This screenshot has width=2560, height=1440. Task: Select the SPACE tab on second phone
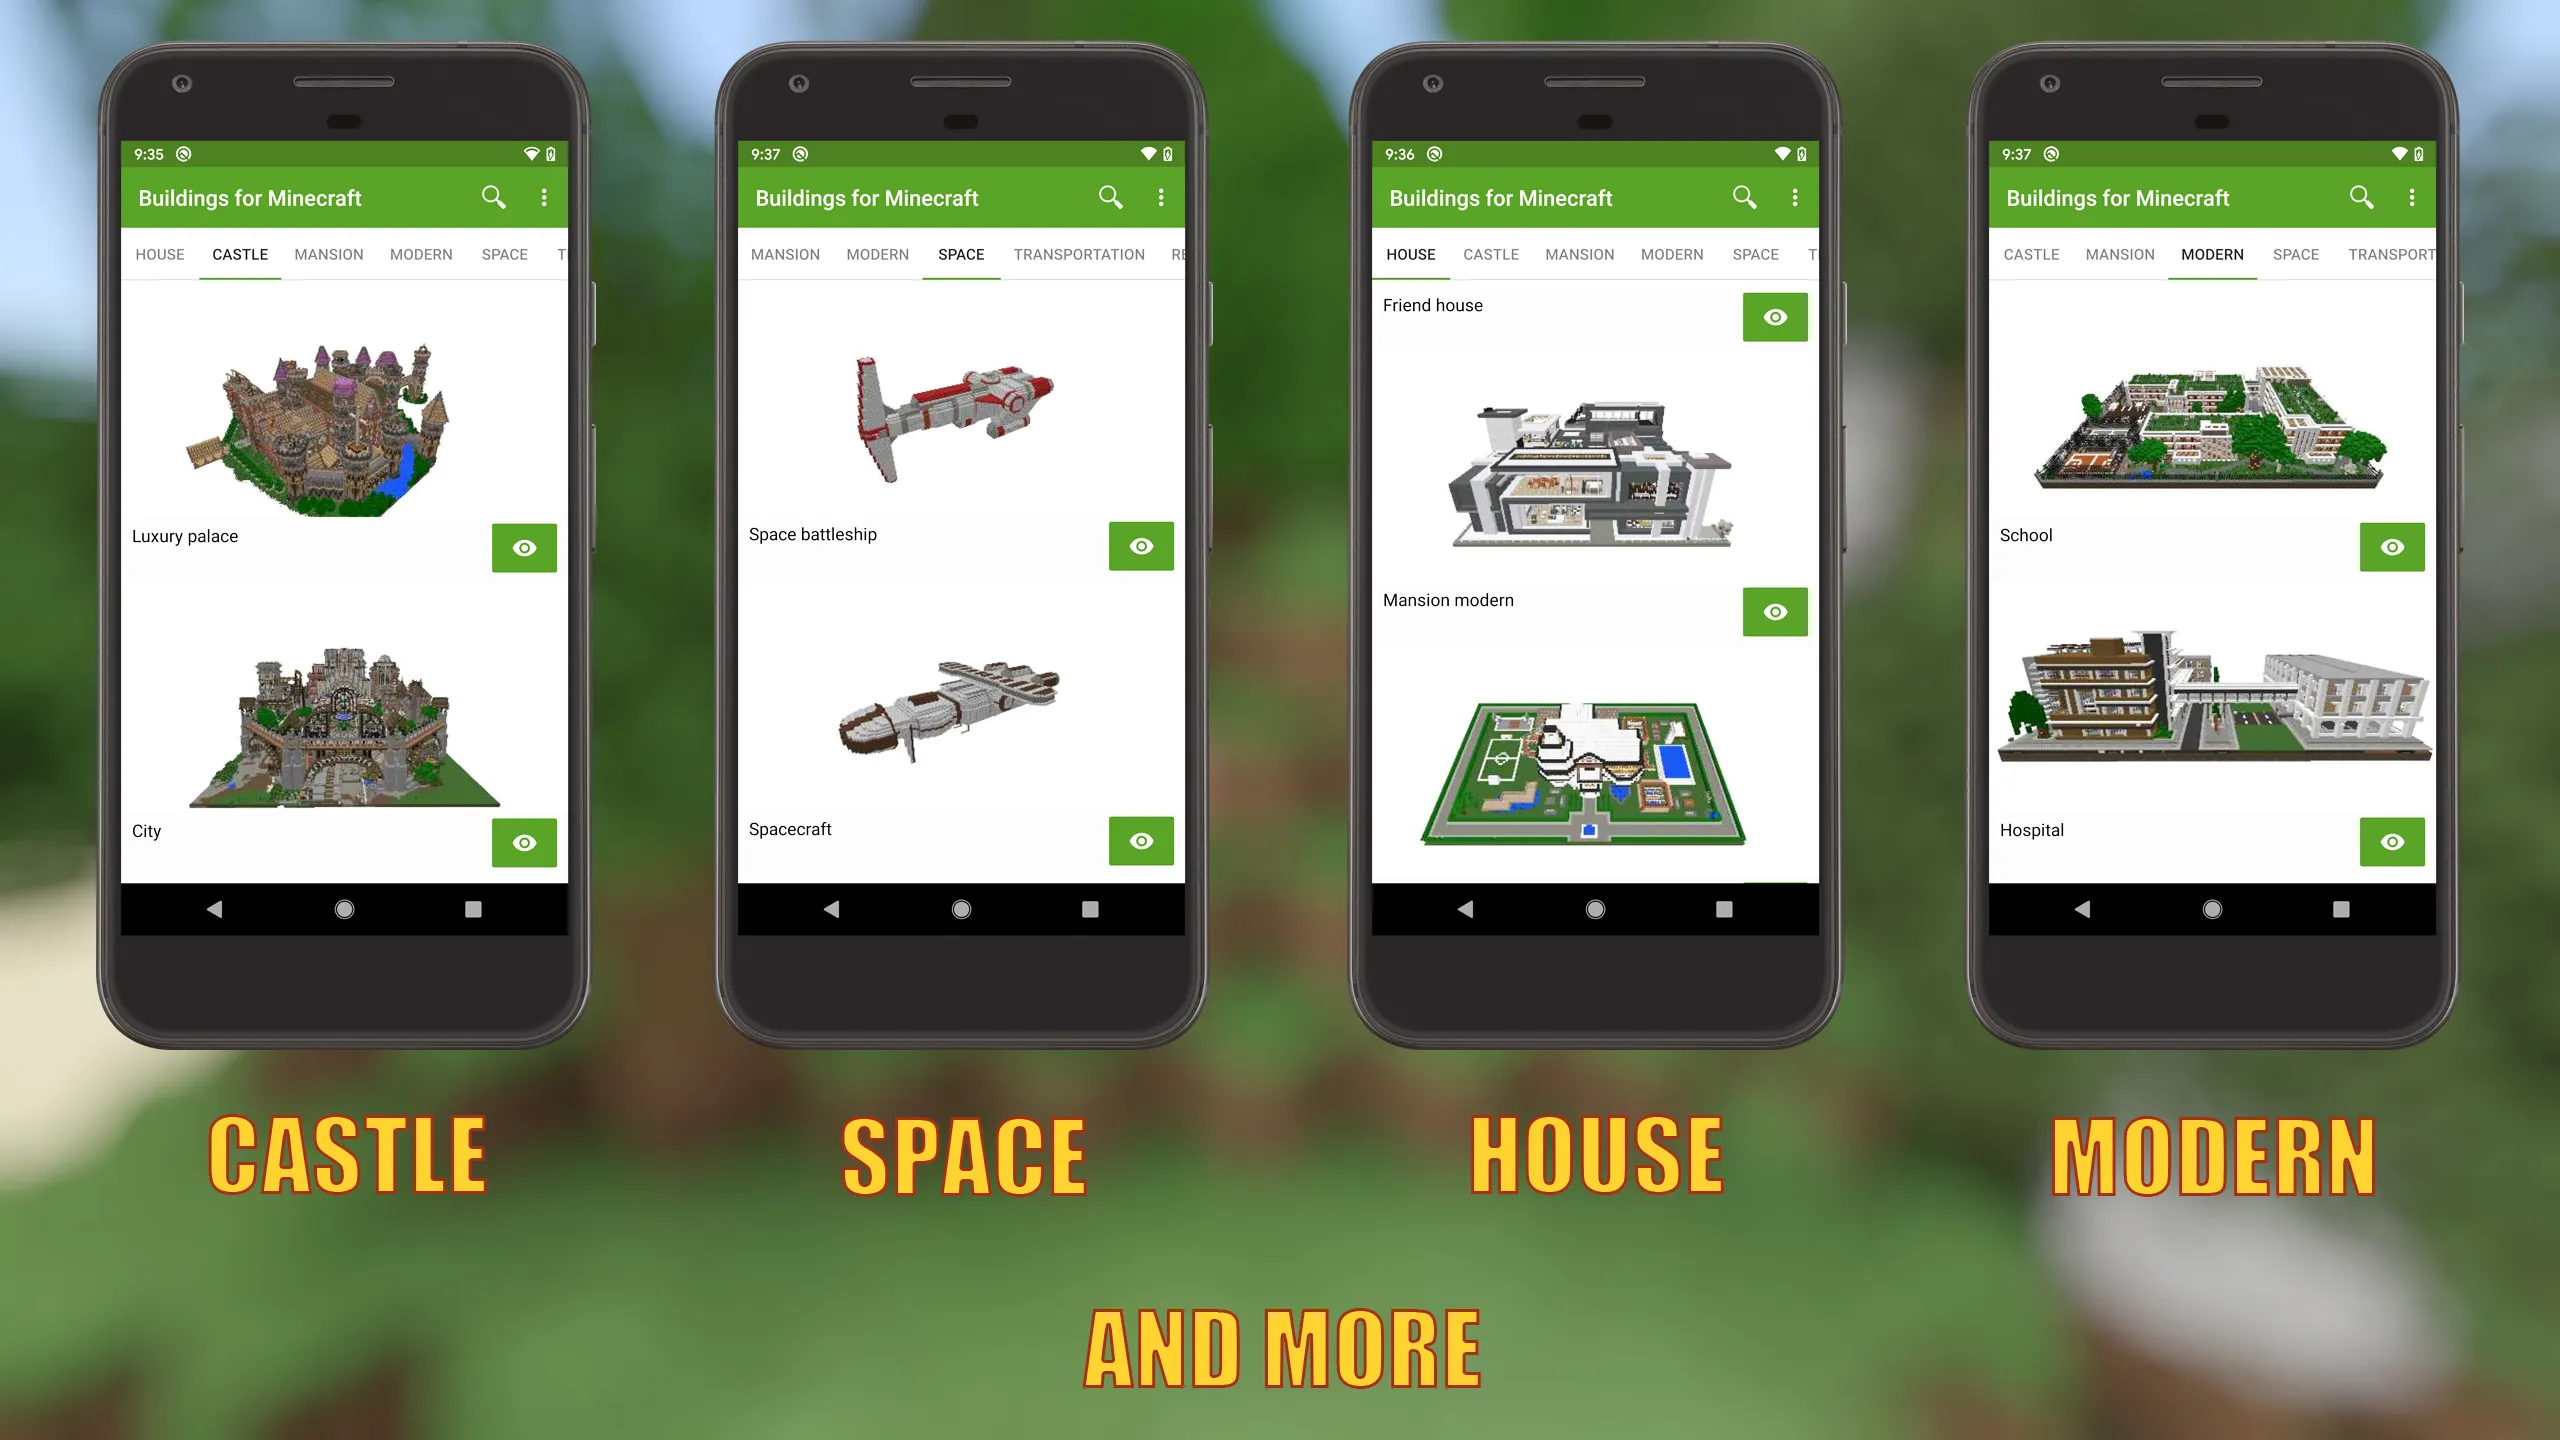[x=960, y=253]
